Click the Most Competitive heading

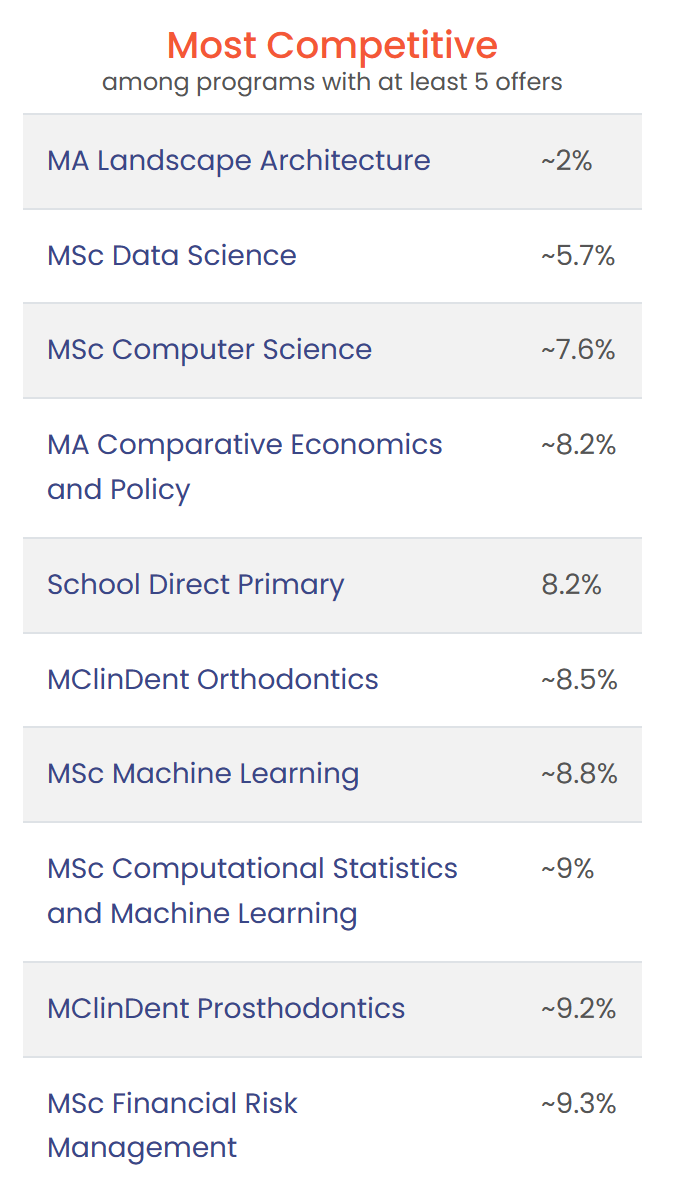(x=332, y=45)
